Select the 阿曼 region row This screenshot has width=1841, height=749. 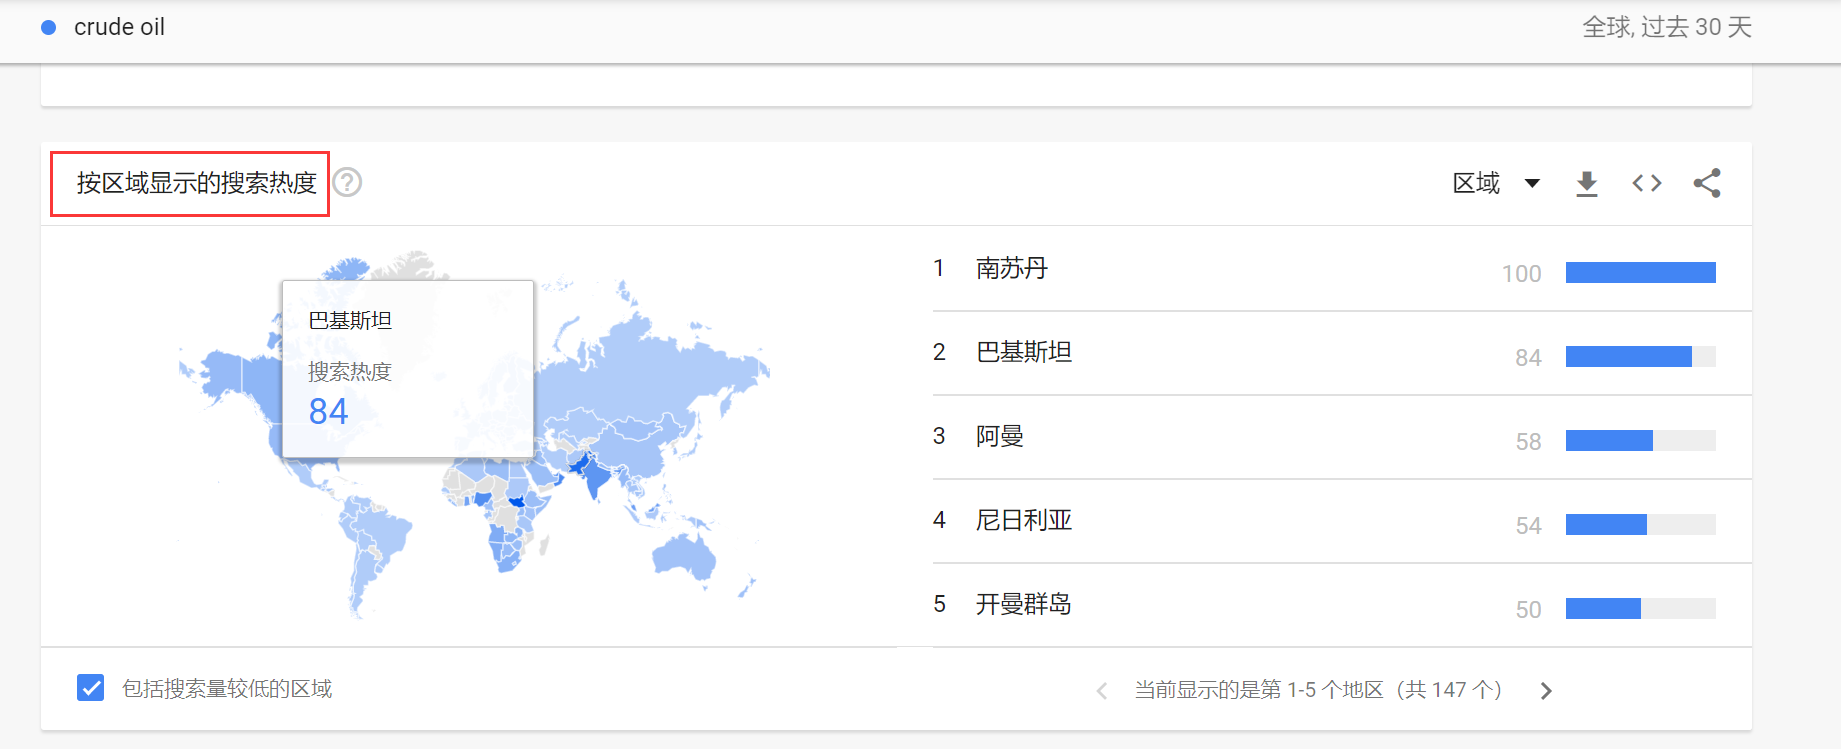tap(999, 436)
